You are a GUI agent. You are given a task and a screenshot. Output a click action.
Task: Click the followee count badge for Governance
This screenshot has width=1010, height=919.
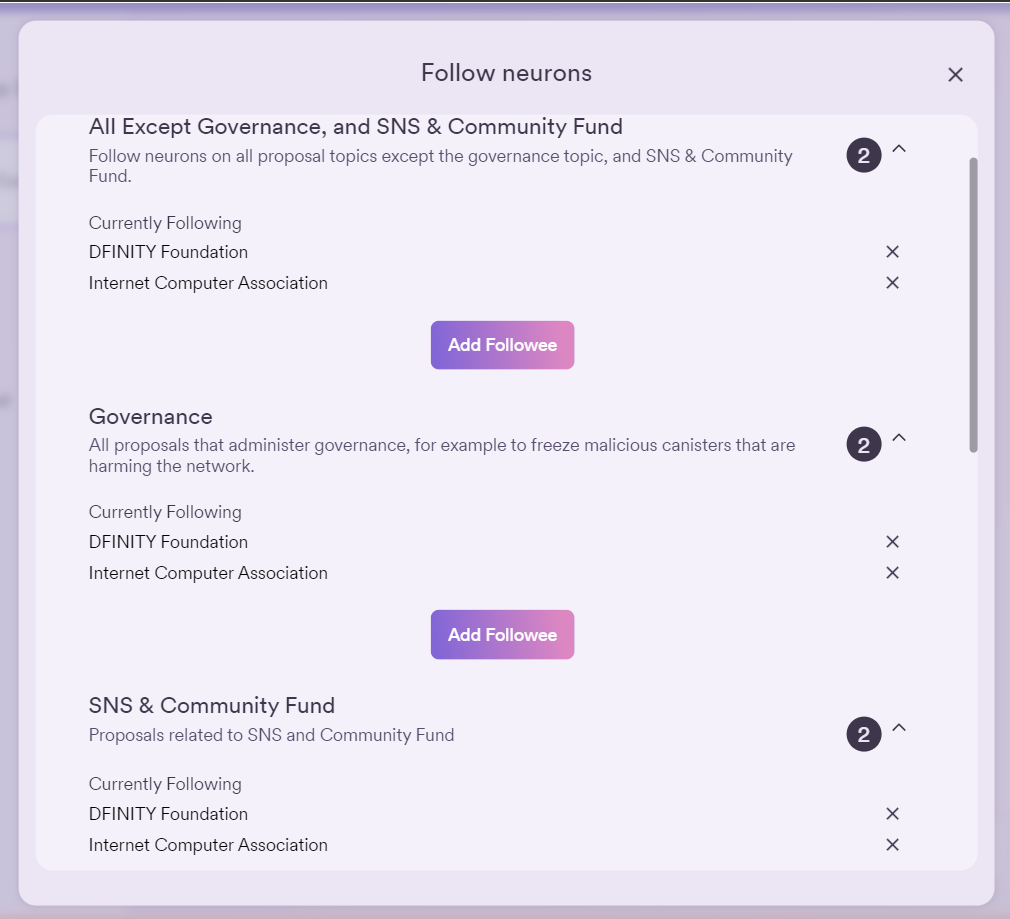(x=864, y=444)
